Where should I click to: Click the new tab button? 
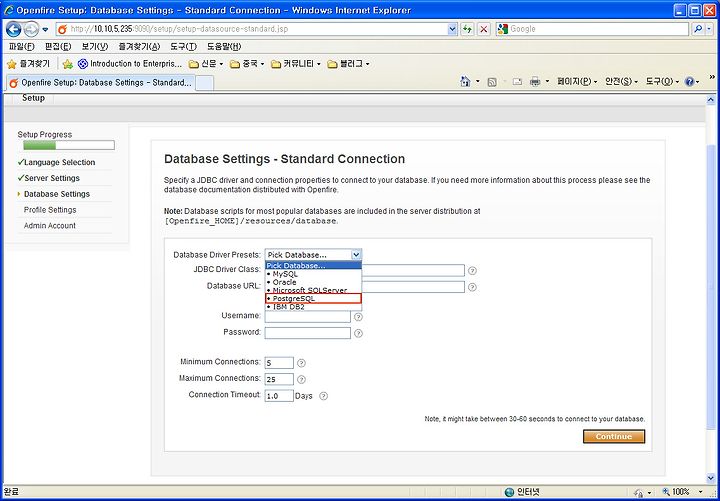(x=204, y=83)
